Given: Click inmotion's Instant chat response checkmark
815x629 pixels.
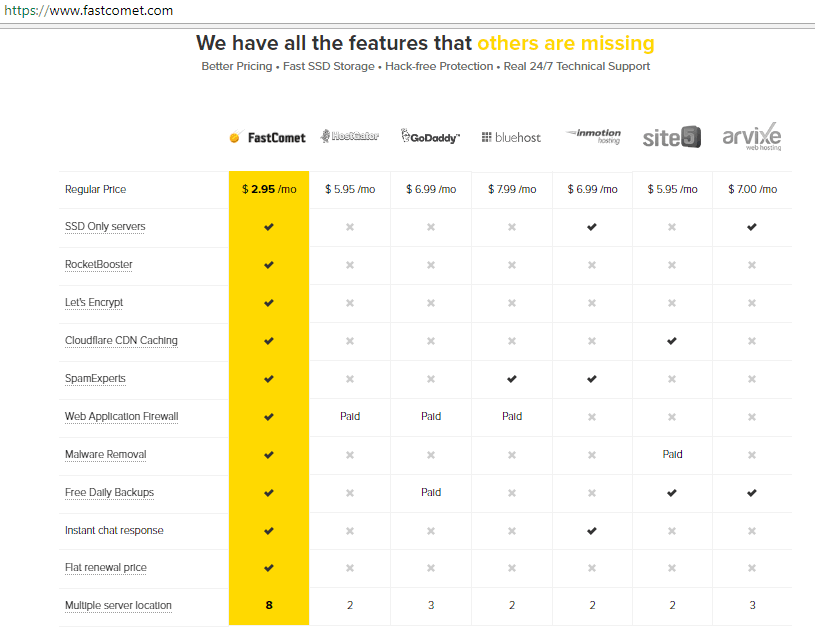Looking at the screenshot, I should coord(591,531).
